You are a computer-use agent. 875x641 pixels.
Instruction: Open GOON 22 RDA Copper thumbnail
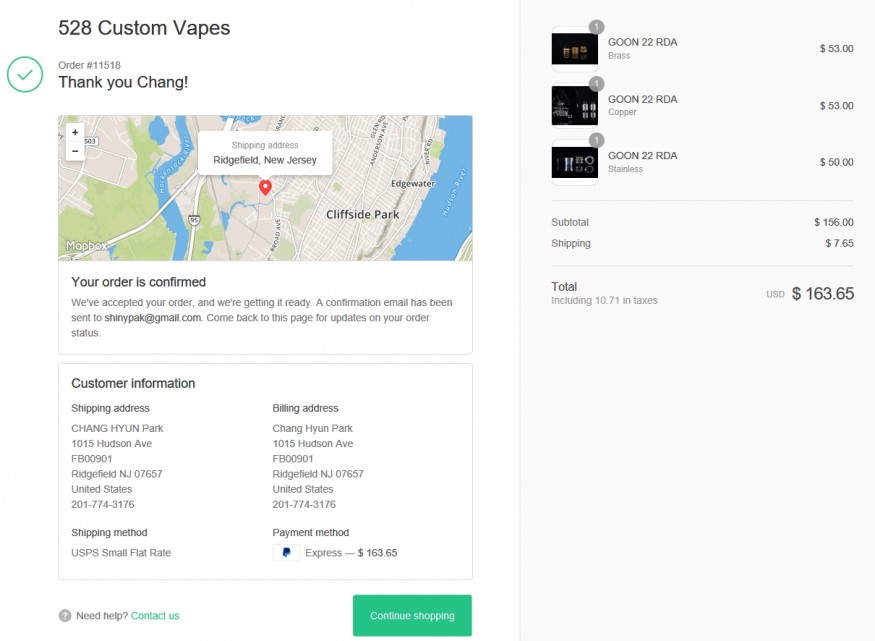[x=574, y=105]
